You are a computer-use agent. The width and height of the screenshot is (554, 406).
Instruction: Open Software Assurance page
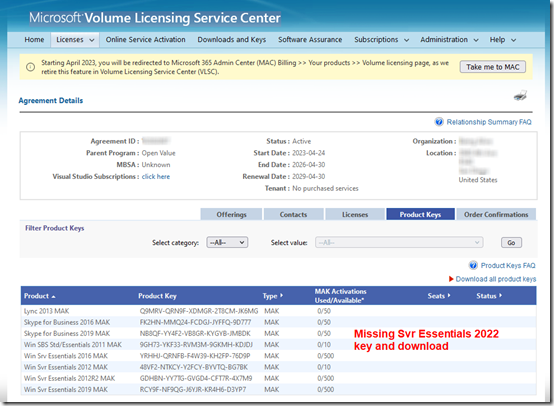point(310,40)
